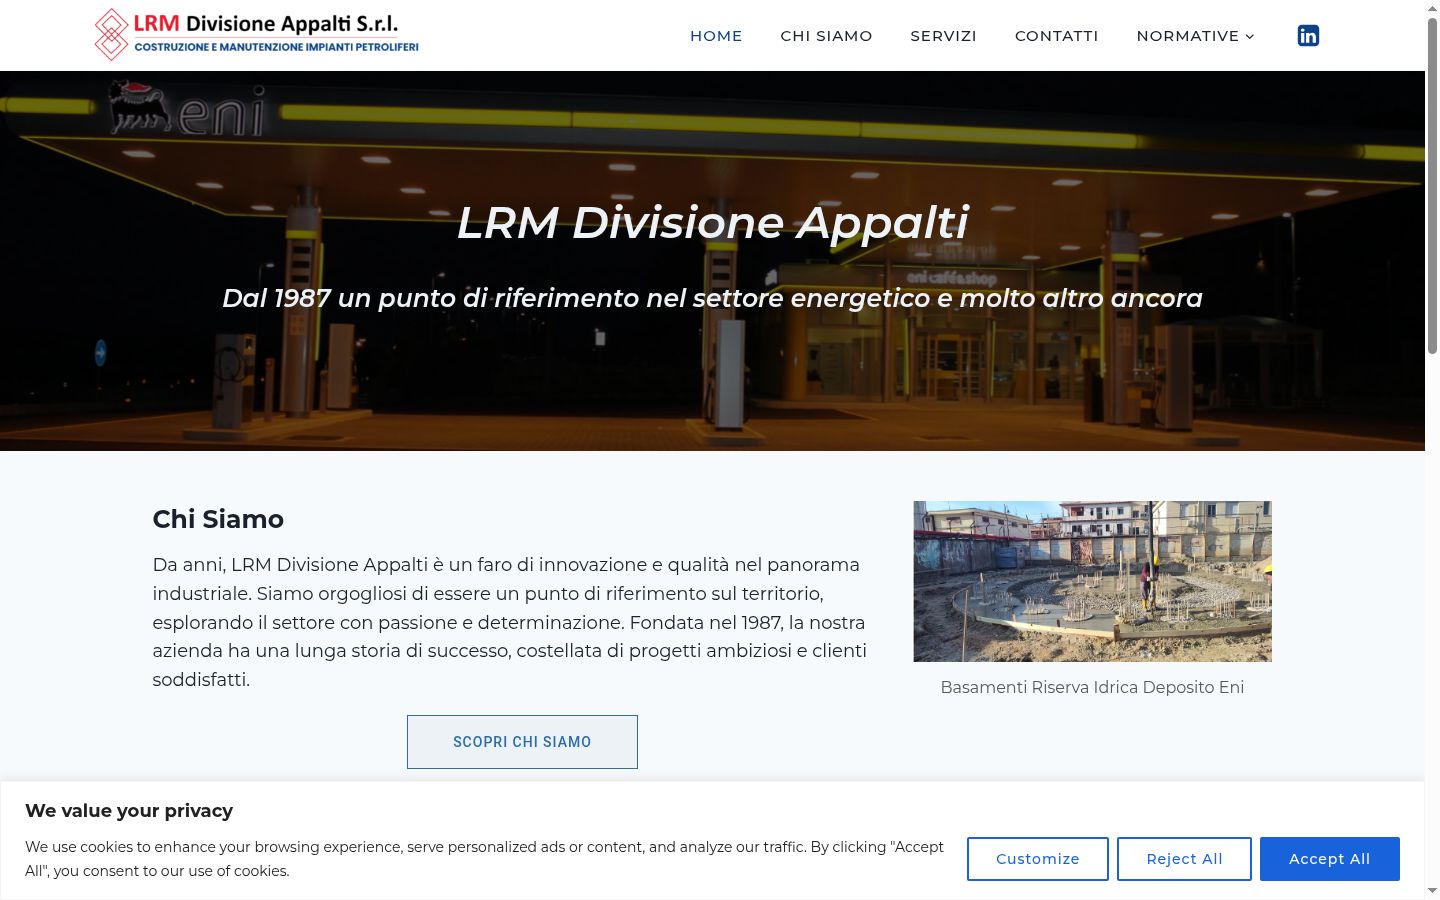Click the LRM Divisione Appalti logo
Viewport: 1440px width, 900px height.
[x=256, y=35]
